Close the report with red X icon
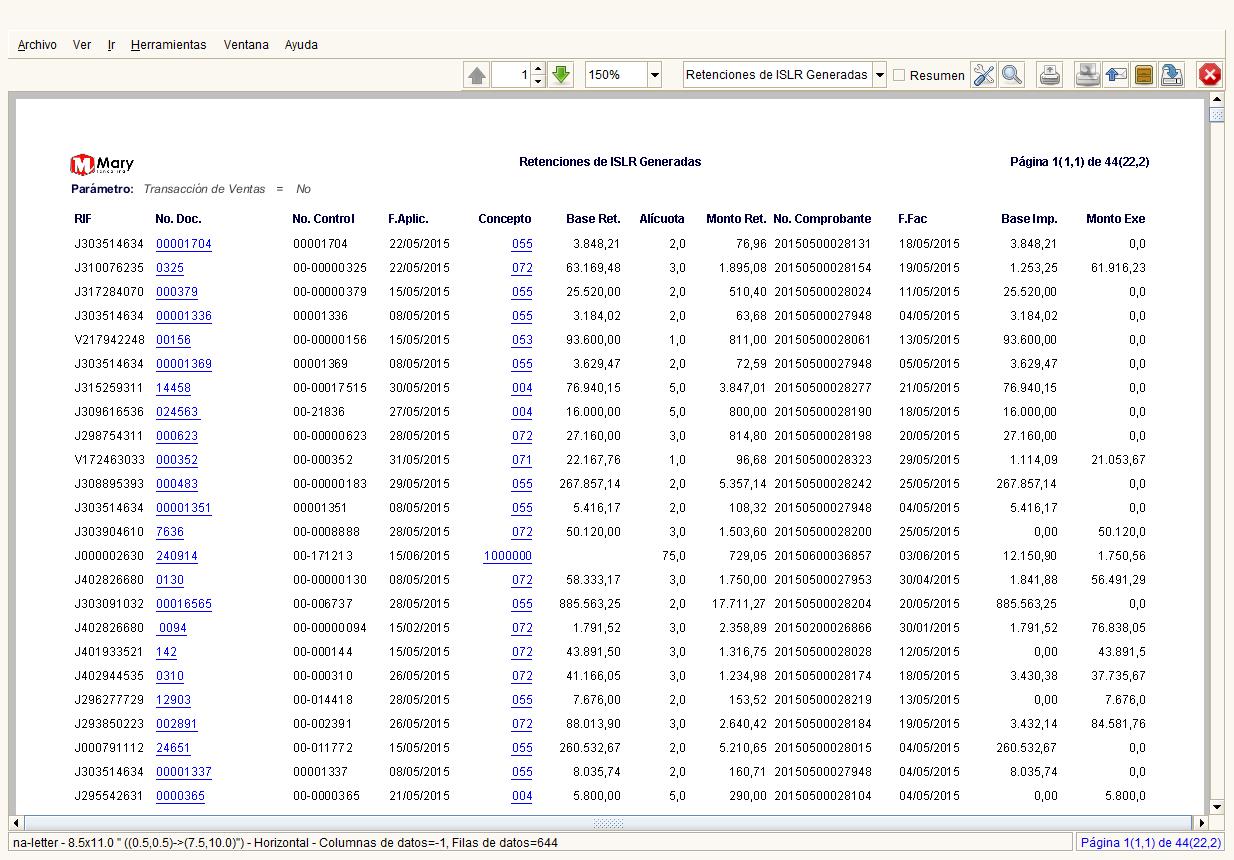 1210,75
